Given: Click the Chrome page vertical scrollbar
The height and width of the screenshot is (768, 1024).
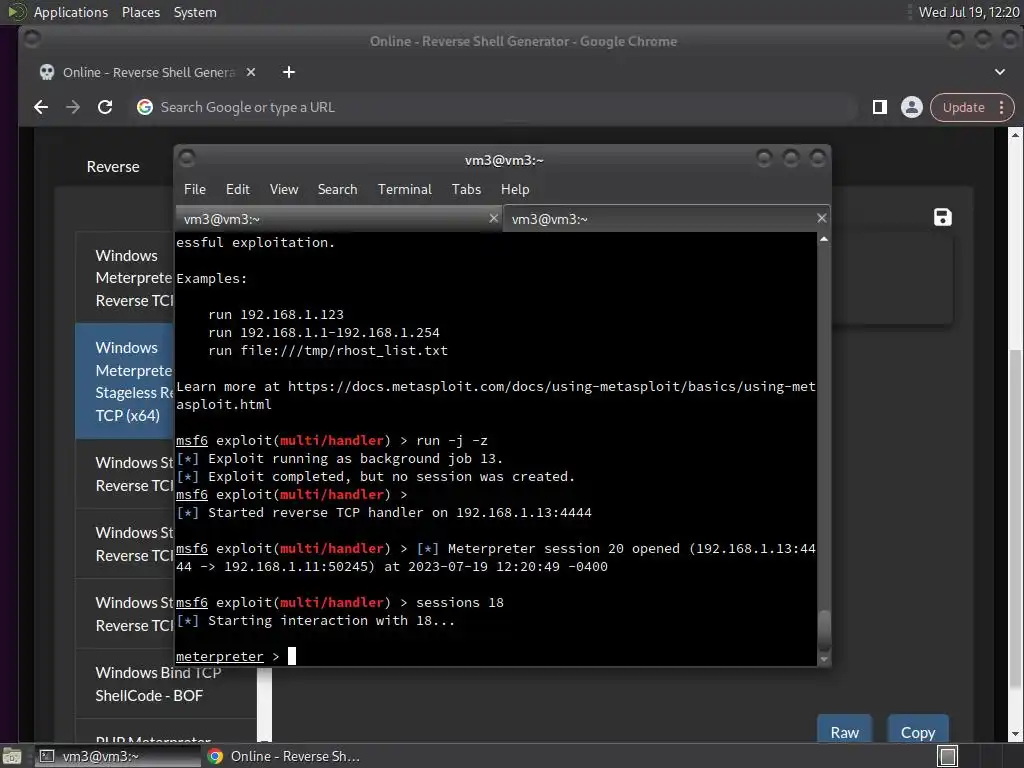Looking at the screenshot, I should (1015, 519).
